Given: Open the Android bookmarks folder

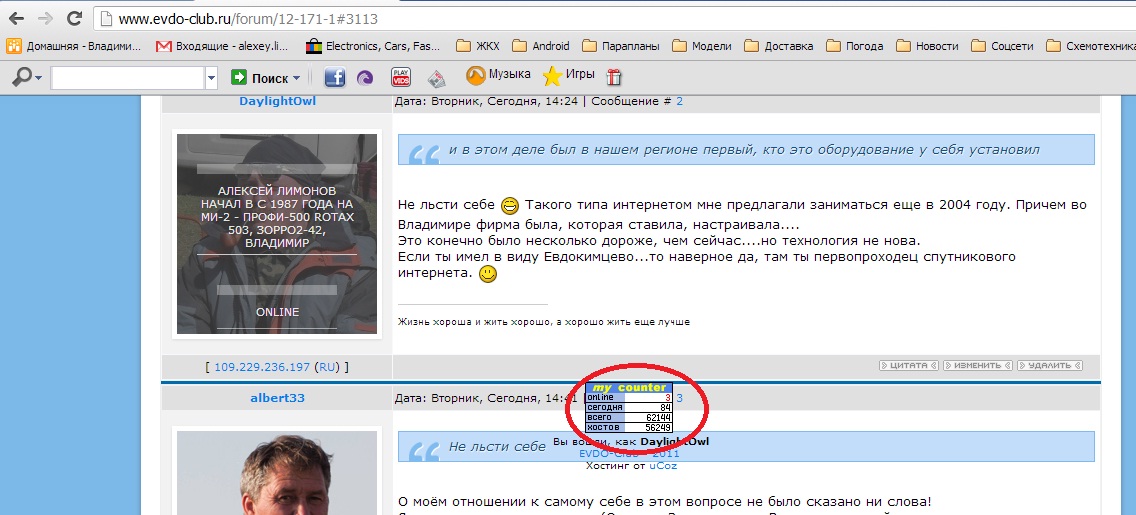Looking at the screenshot, I should tap(541, 46).
